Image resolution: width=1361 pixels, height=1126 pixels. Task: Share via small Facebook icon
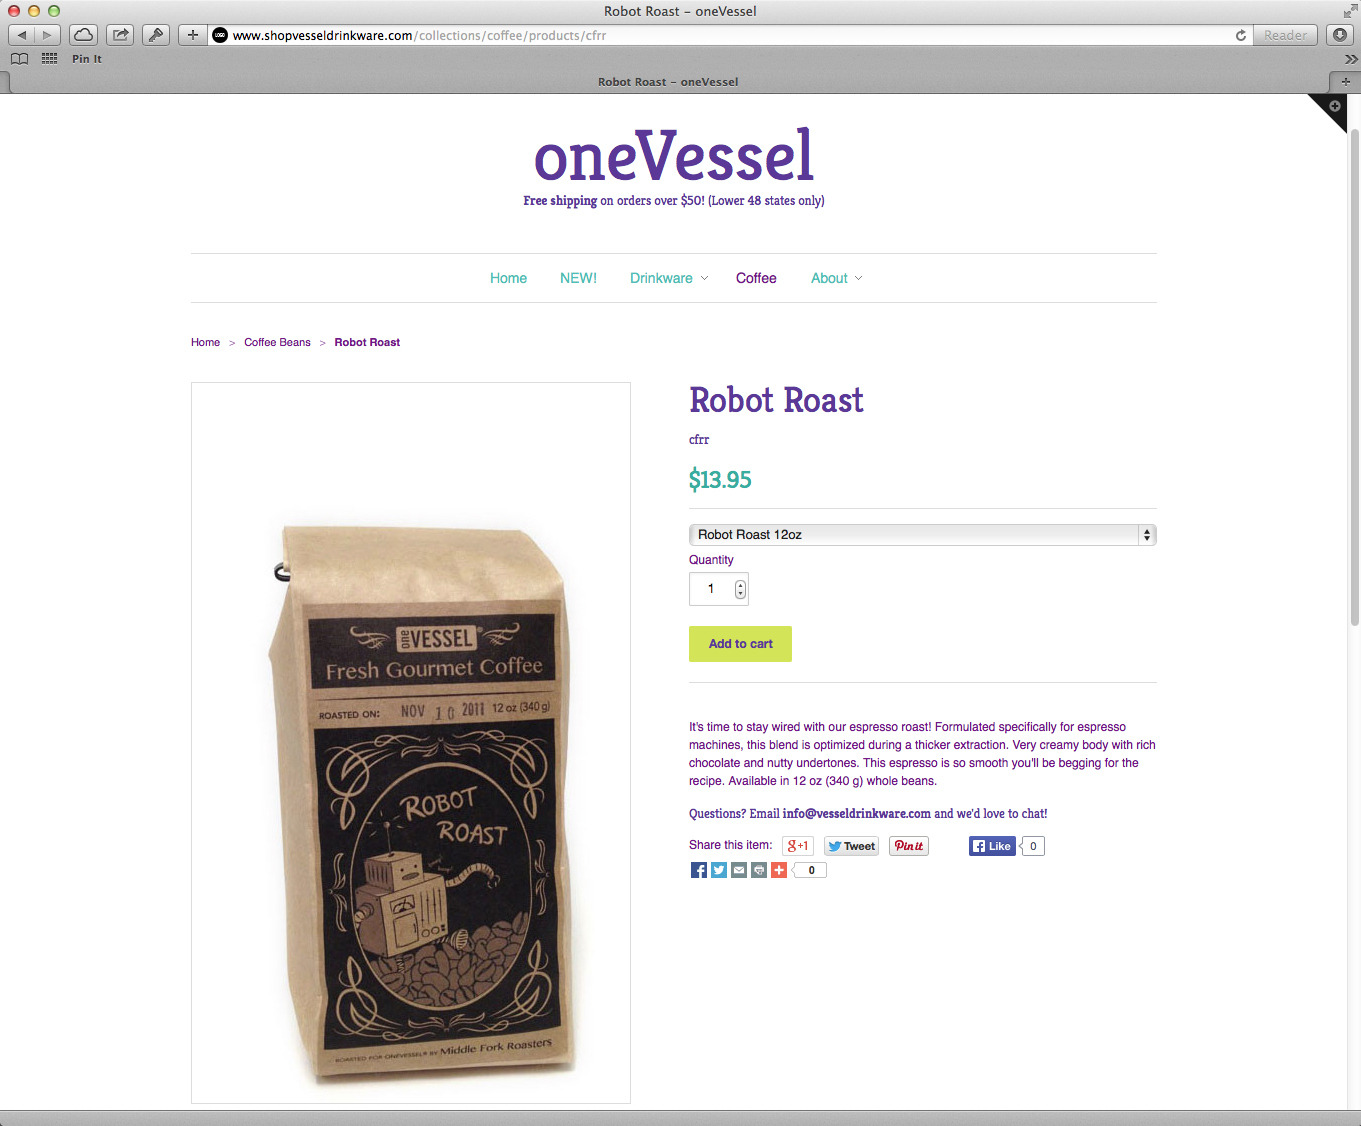pyautogui.click(x=699, y=870)
